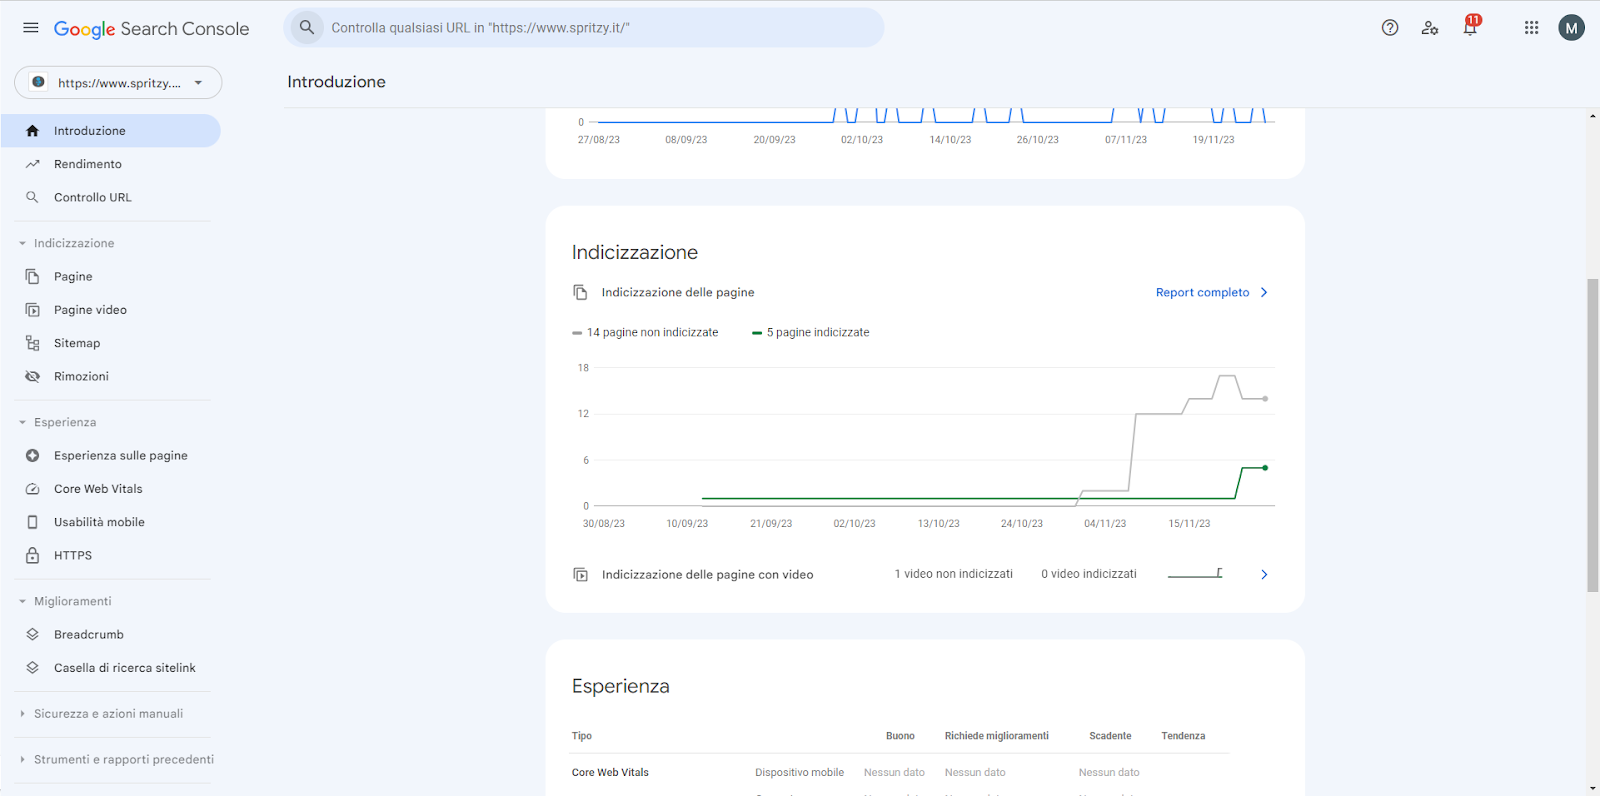
Task: Click gray non-indexed pages line endpoint
Action: [1265, 399]
